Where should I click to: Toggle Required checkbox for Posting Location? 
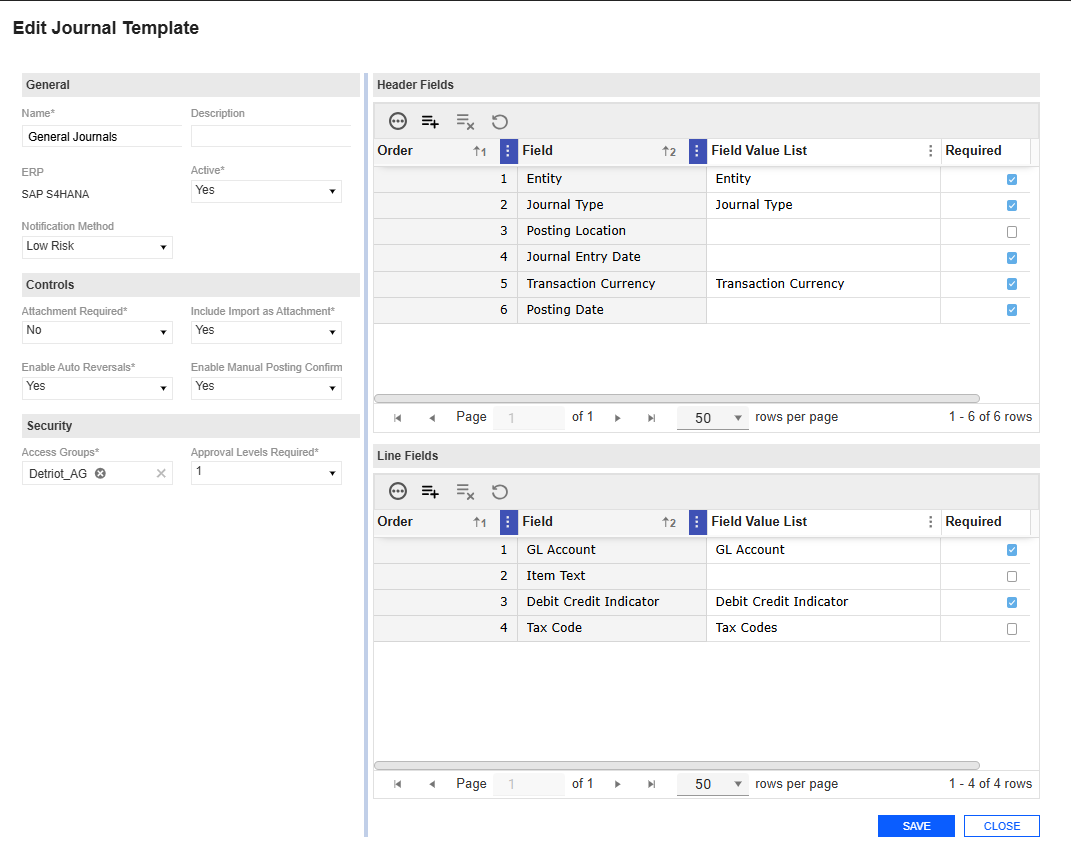(1012, 232)
